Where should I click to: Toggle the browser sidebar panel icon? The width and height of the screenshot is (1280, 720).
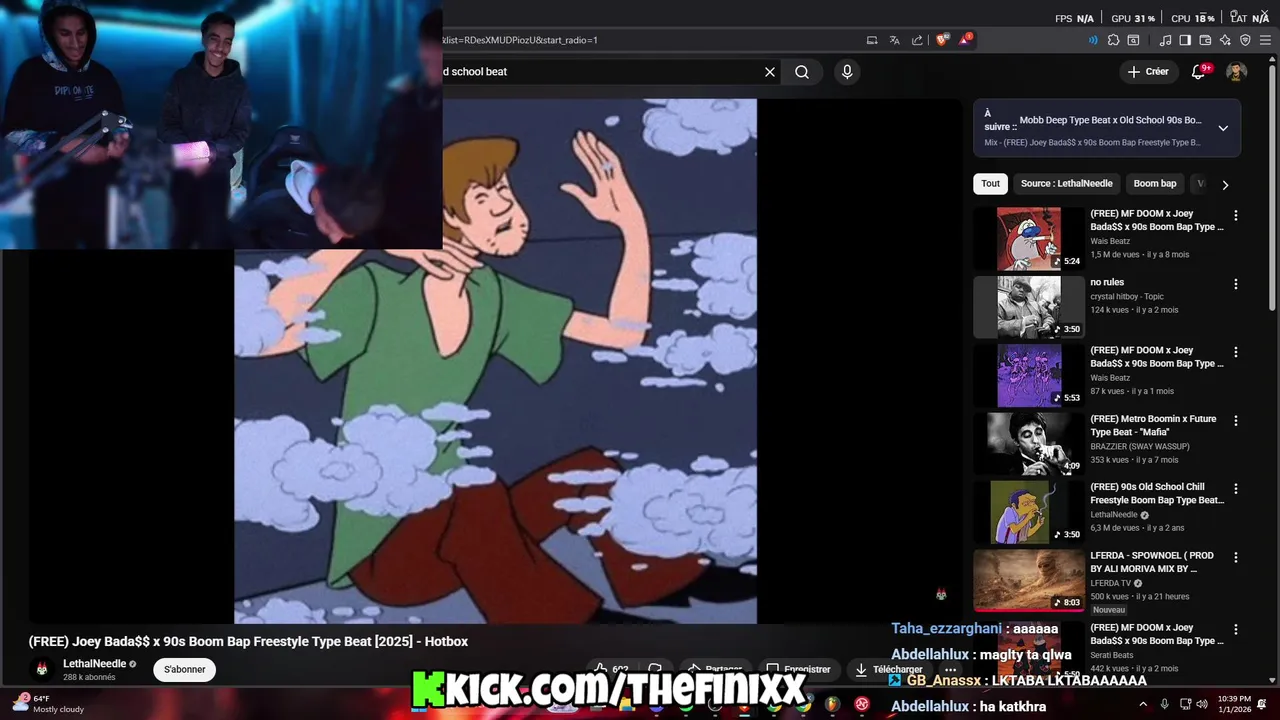click(x=1185, y=40)
